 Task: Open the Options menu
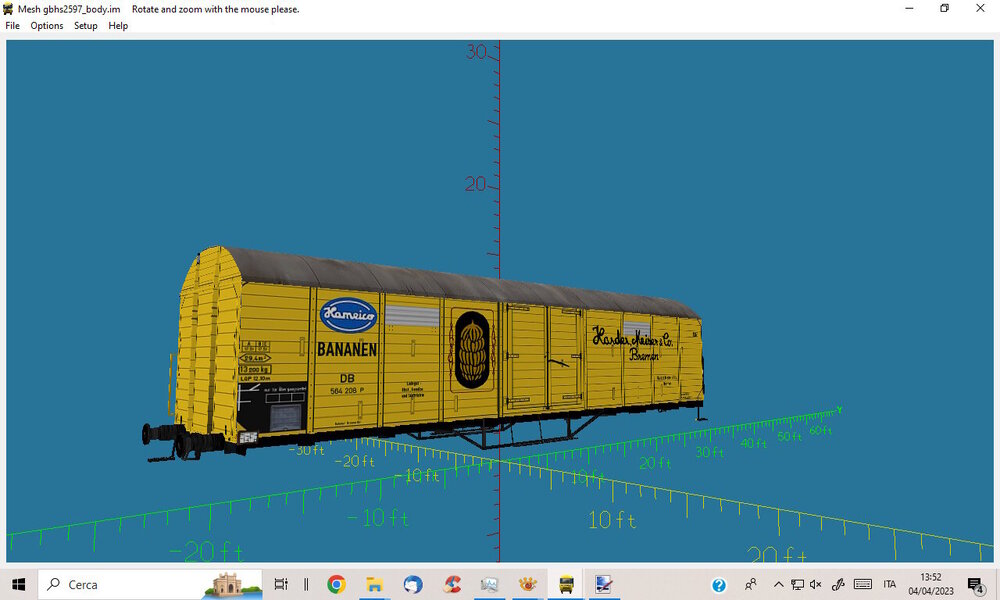(x=47, y=26)
